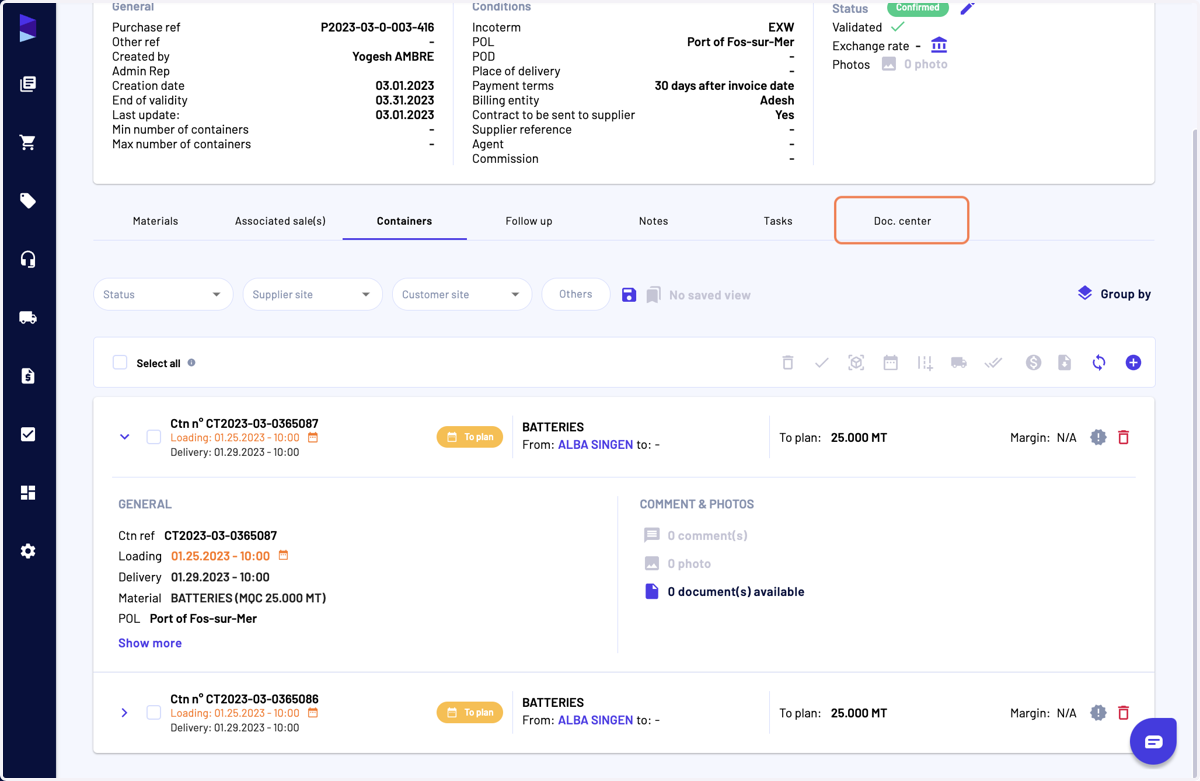Click the exchange rate bank icon
Image resolution: width=1200 pixels, height=781 pixels.
(939, 45)
